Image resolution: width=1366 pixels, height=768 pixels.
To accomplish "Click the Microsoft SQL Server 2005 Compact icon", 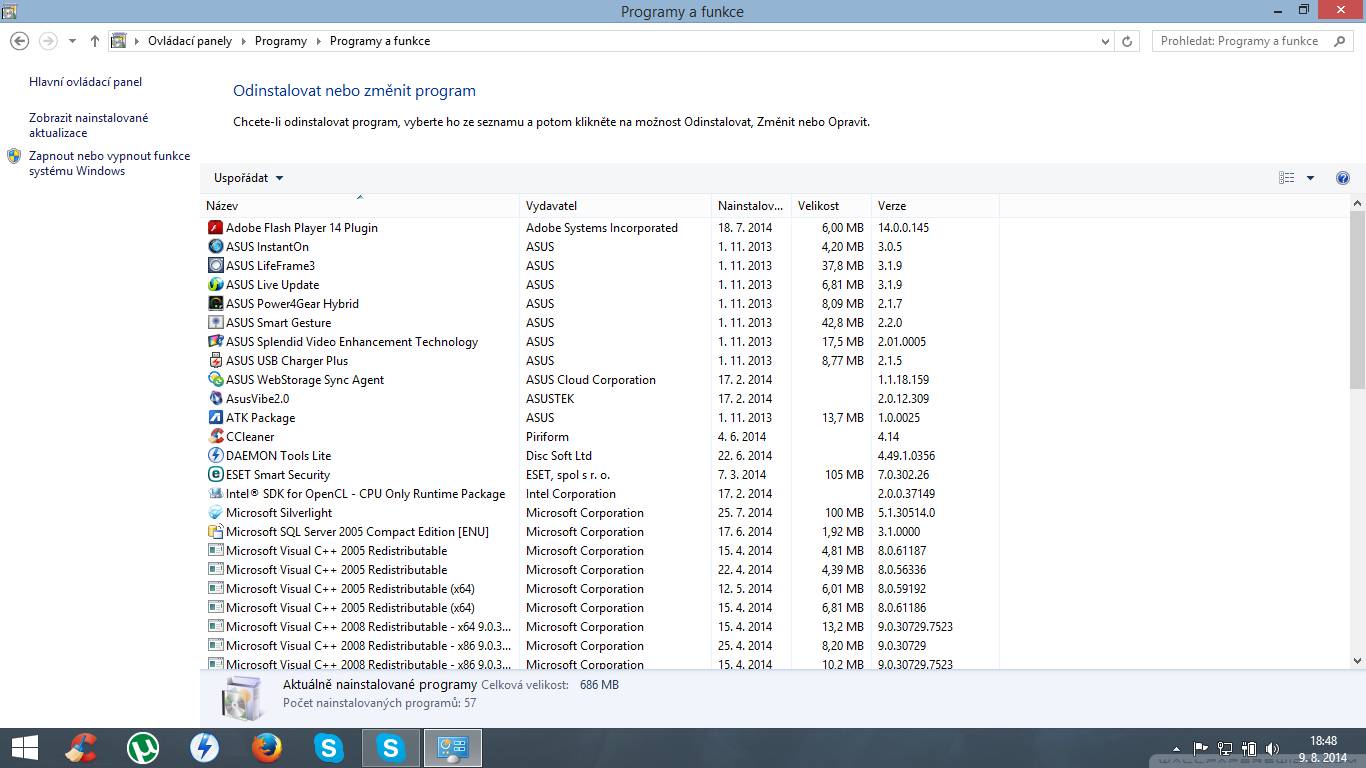I will click(215, 532).
